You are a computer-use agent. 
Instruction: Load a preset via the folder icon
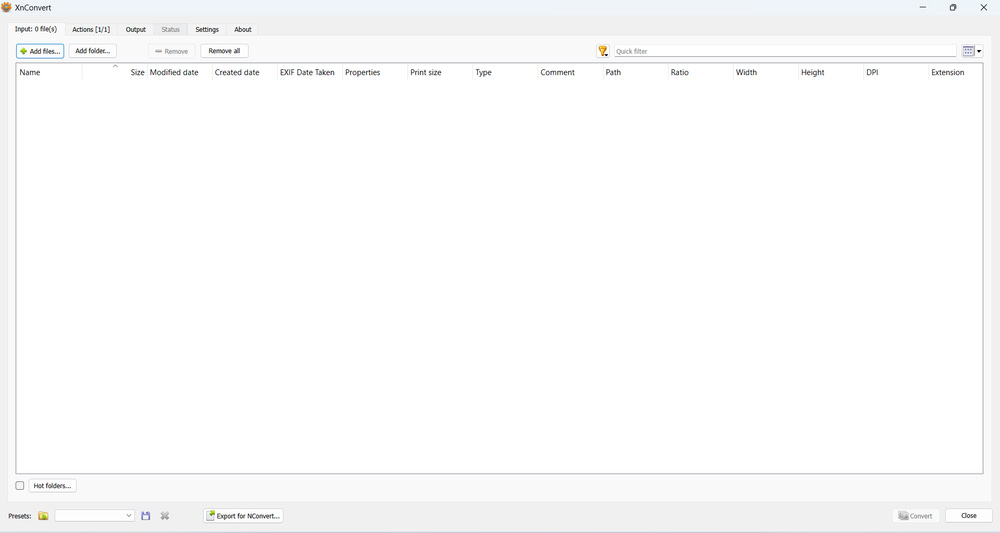click(43, 516)
